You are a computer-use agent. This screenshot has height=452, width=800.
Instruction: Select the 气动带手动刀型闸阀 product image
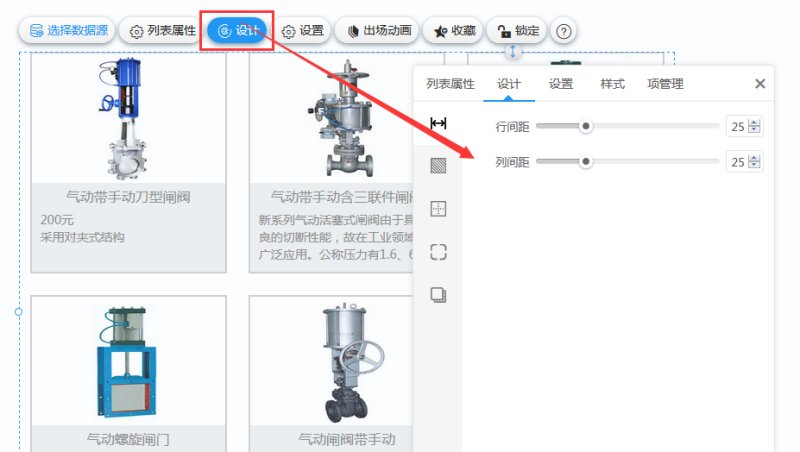coord(124,119)
